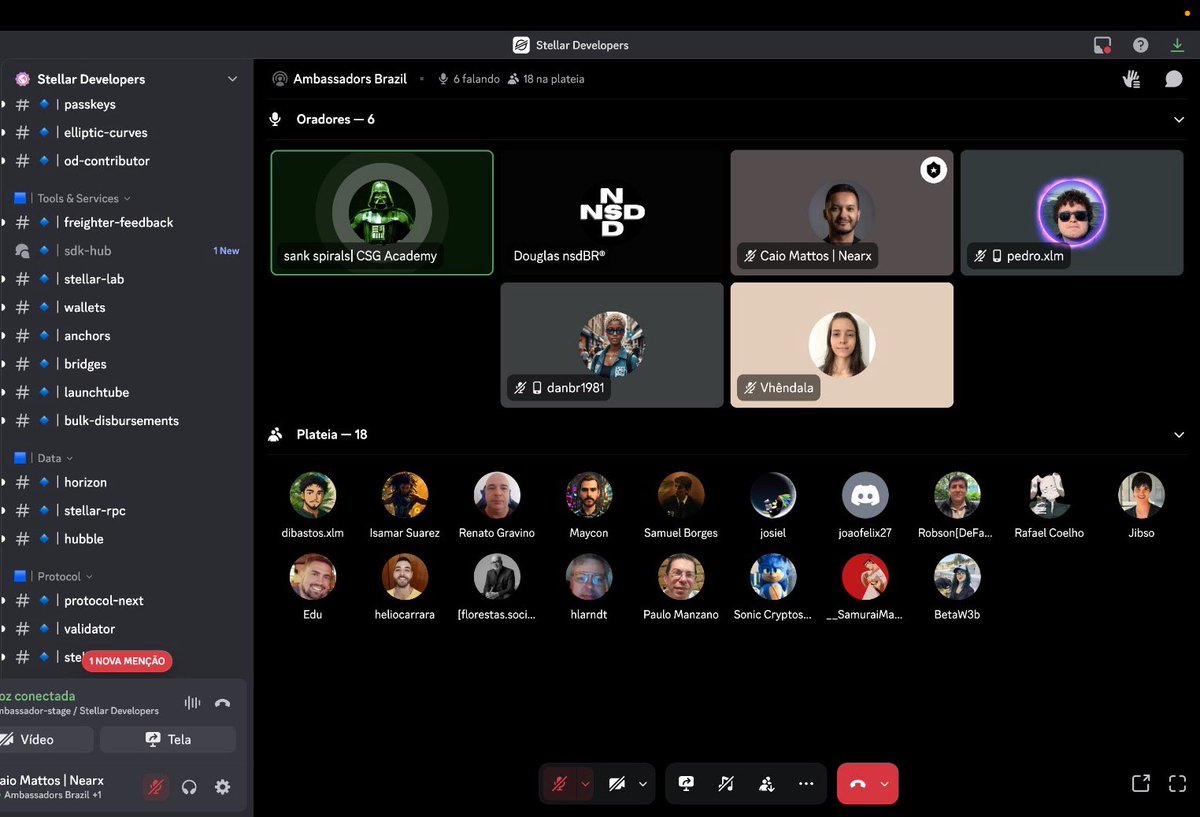Click BetaW3b audience avatar
This screenshot has height=817, width=1200.
coord(957,577)
